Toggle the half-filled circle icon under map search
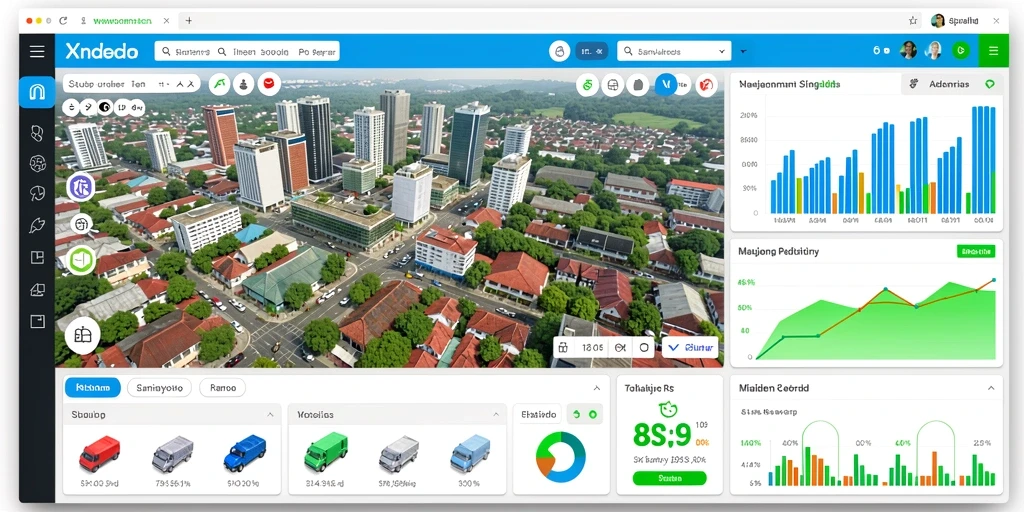Image resolution: width=1024 pixels, height=512 pixels. [104, 107]
